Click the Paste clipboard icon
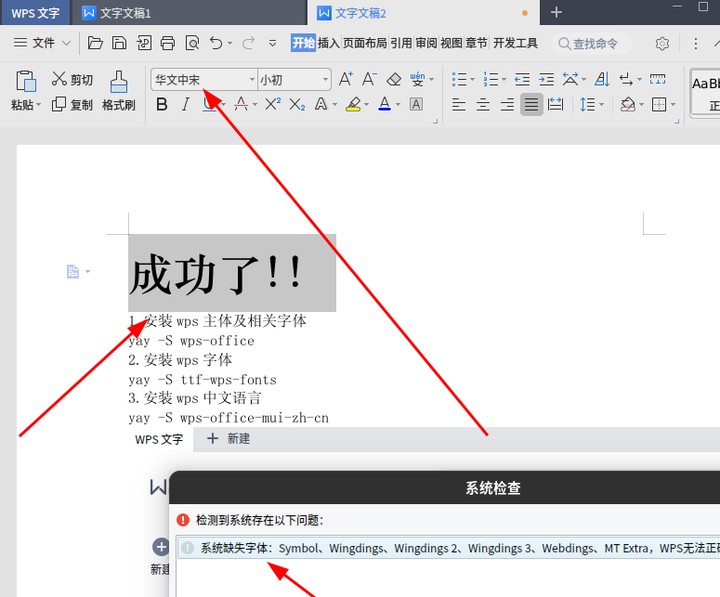720x597 pixels. pyautogui.click(x=26, y=81)
